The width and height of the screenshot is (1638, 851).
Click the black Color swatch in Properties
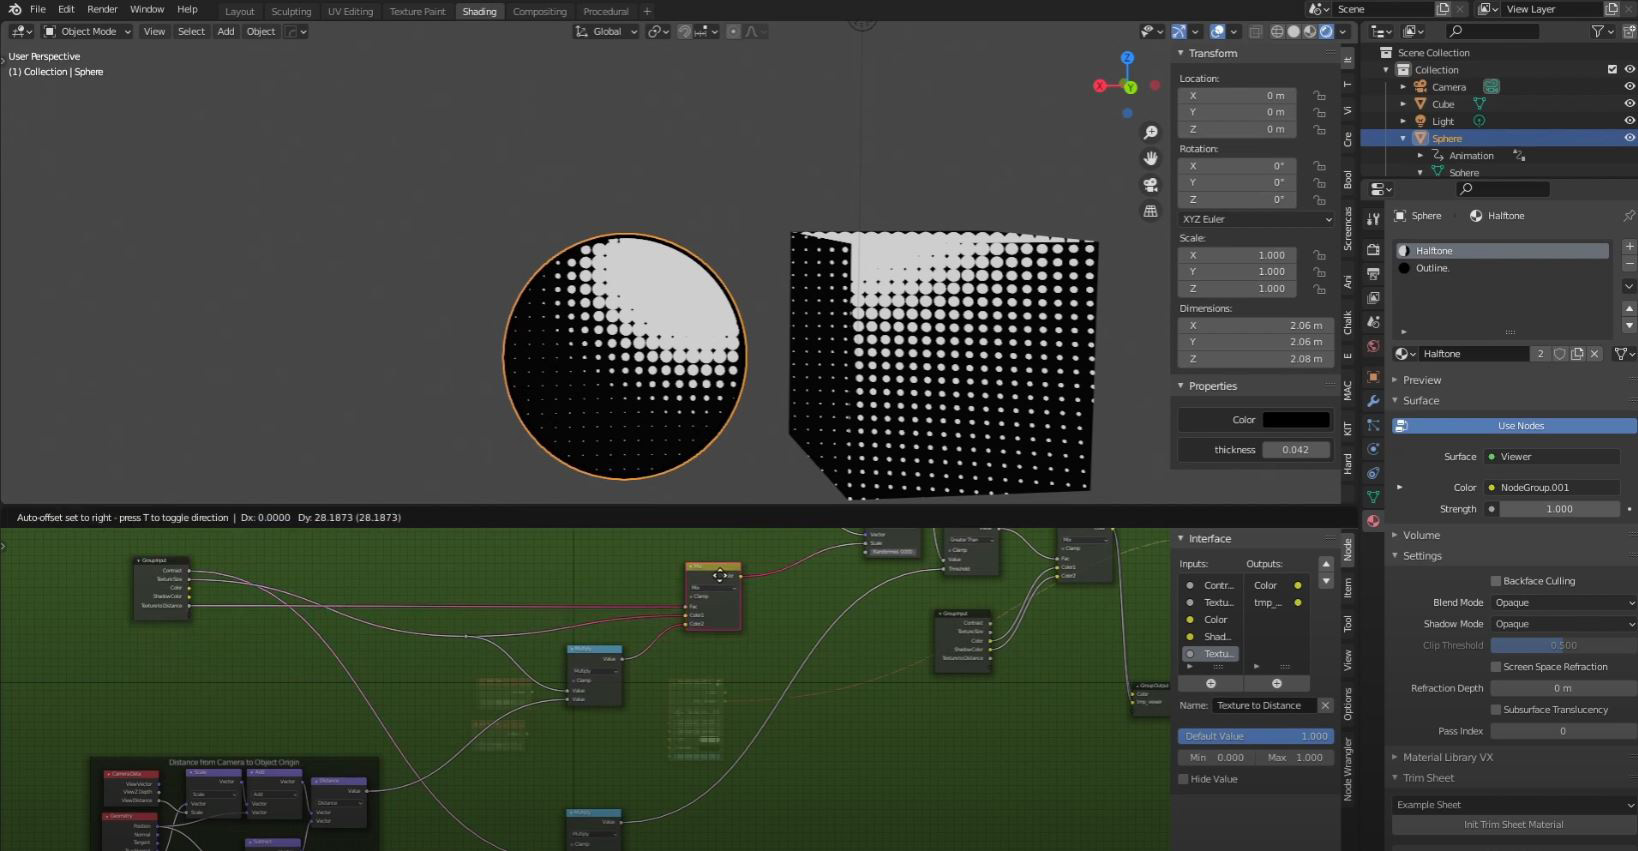(1296, 420)
